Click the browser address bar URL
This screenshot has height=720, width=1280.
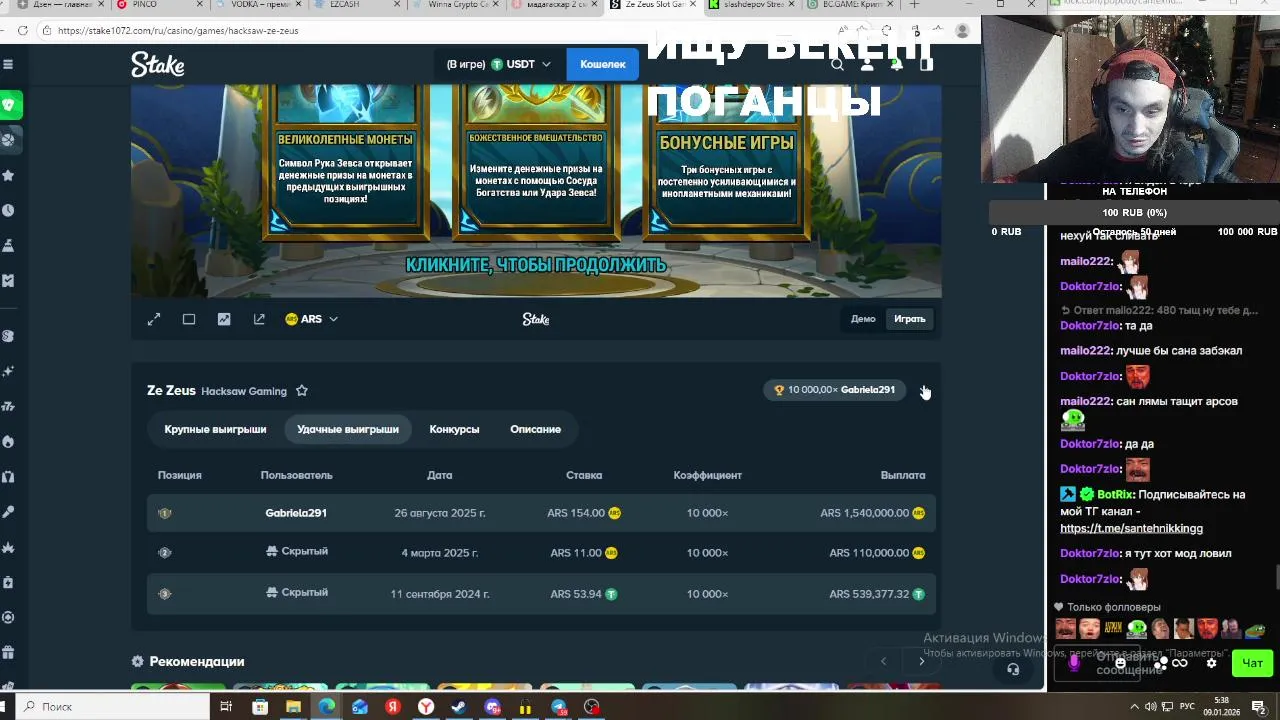click(x=178, y=30)
